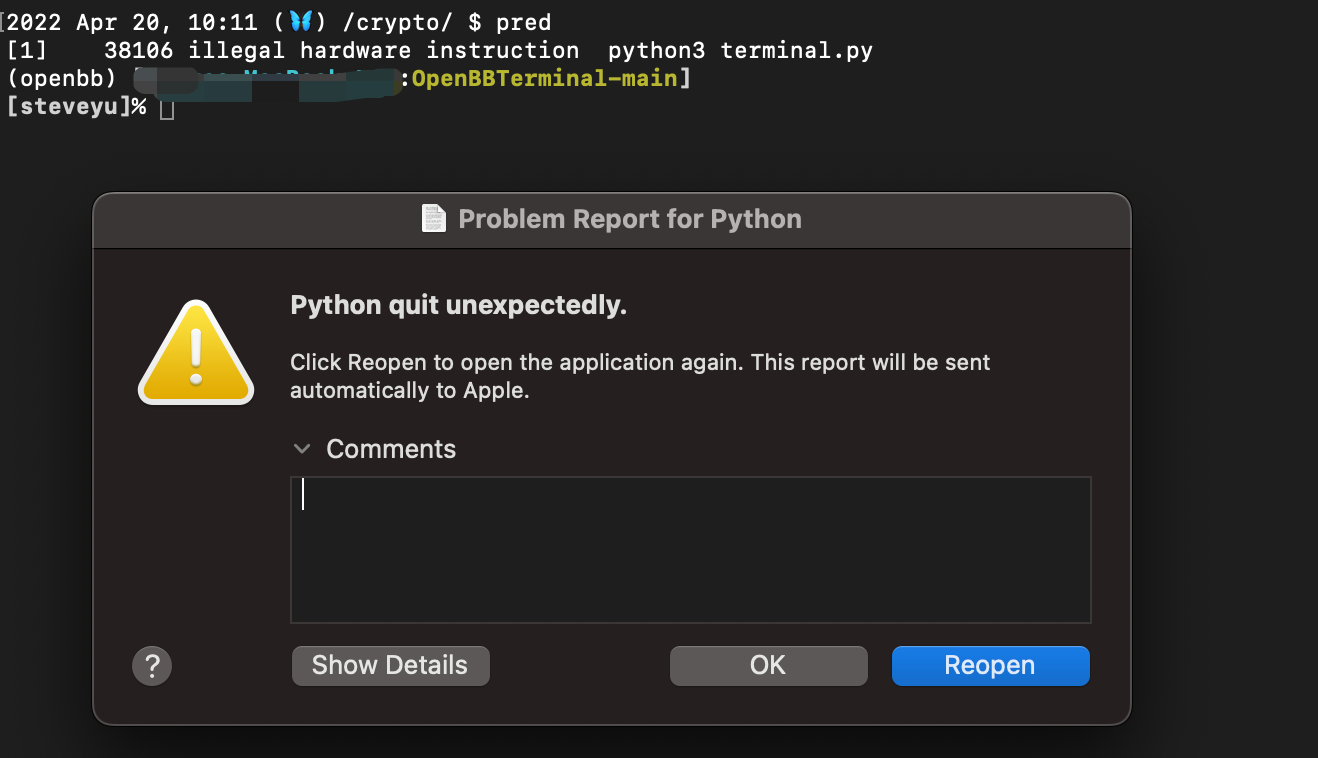Select the Python quit unexpectedly heading

[x=459, y=305]
